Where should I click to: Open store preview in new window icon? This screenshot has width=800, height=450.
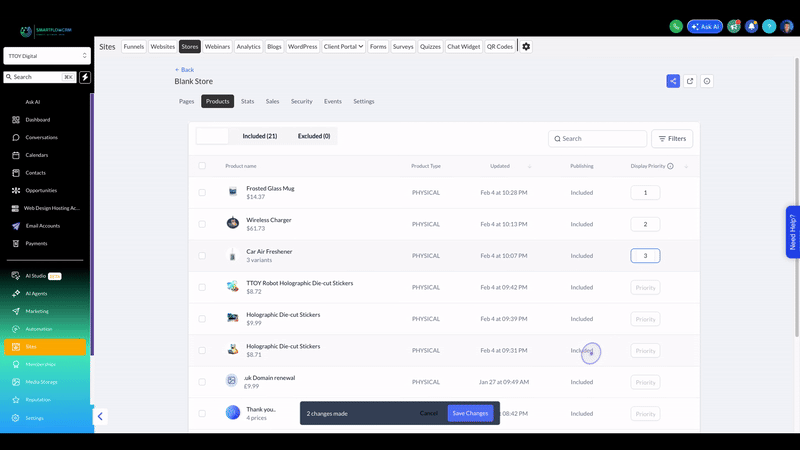click(x=690, y=81)
